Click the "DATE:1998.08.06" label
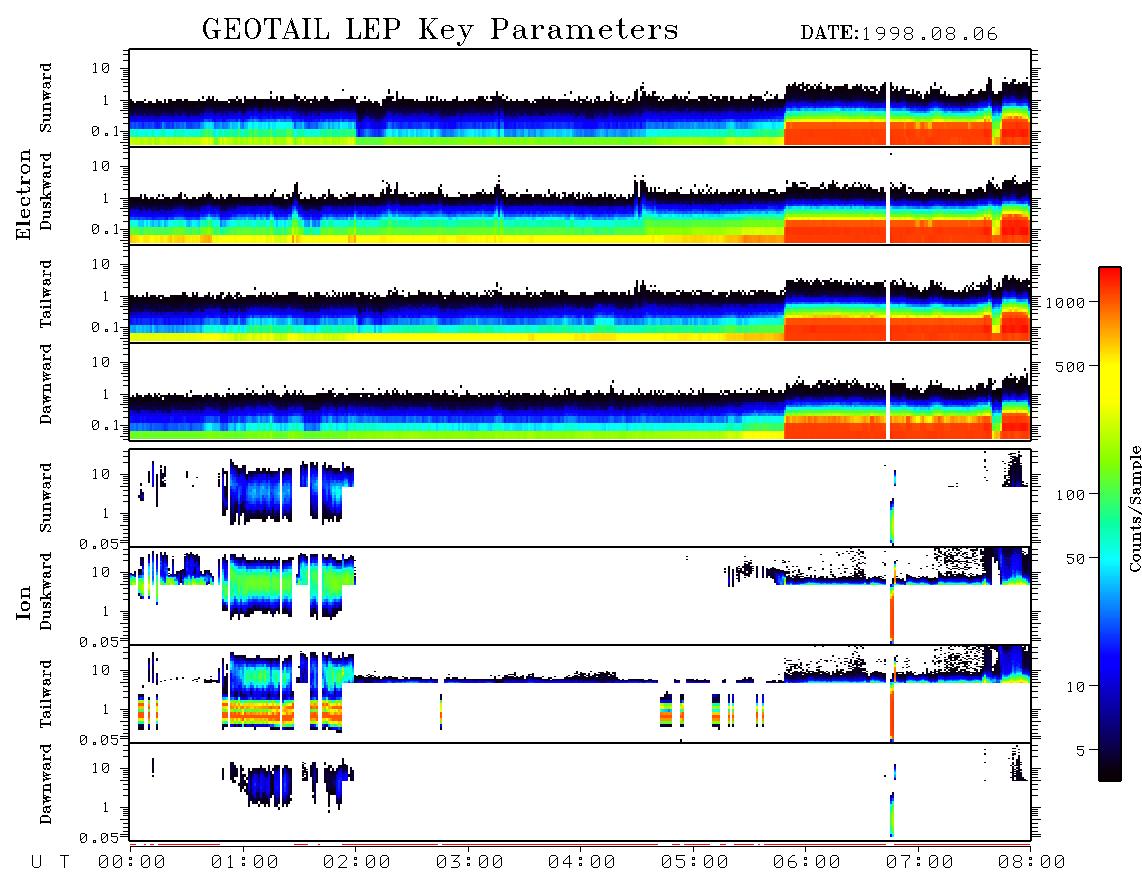Image resolution: width=1142 pixels, height=880 pixels. 899,34
